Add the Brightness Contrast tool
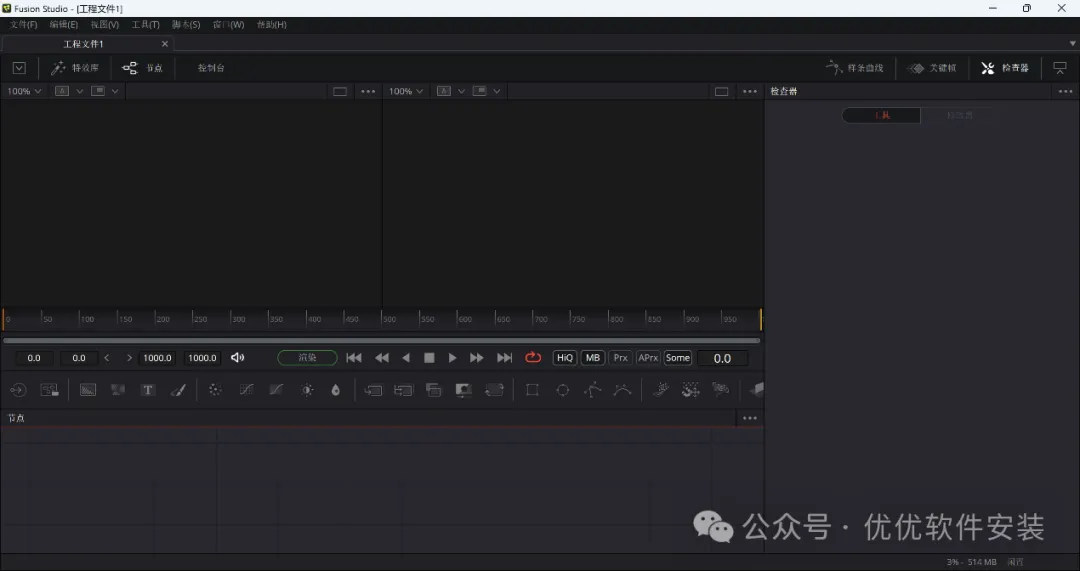This screenshot has height=571, width=1080. [307, 390]
